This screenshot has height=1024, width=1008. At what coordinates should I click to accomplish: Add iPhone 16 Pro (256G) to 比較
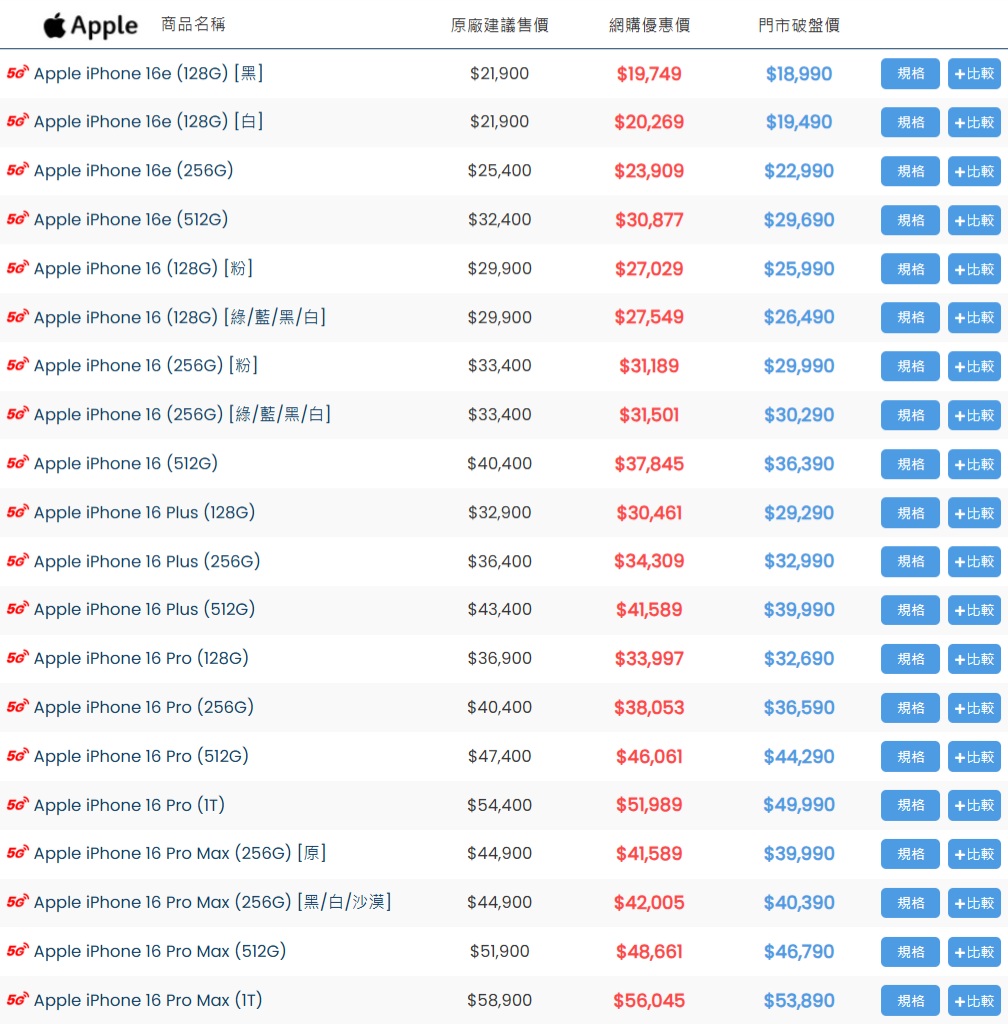tap(974, 708)
